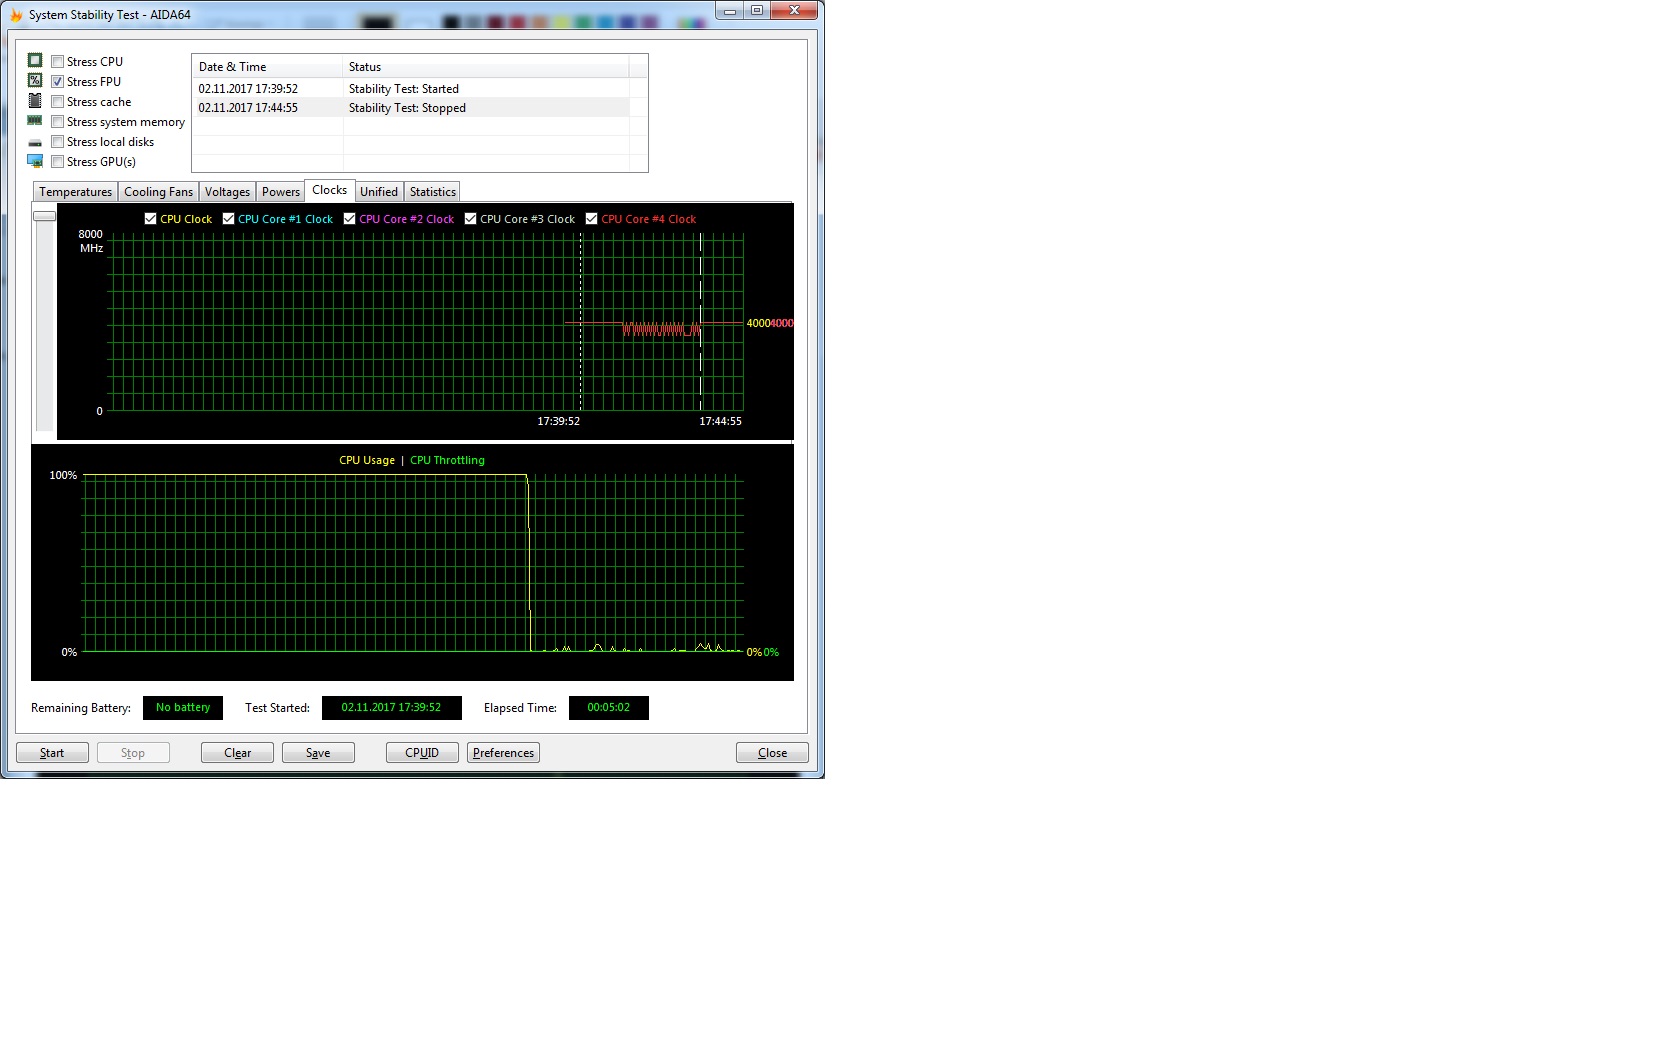Switch to the Cooling Fans tab

158,192
